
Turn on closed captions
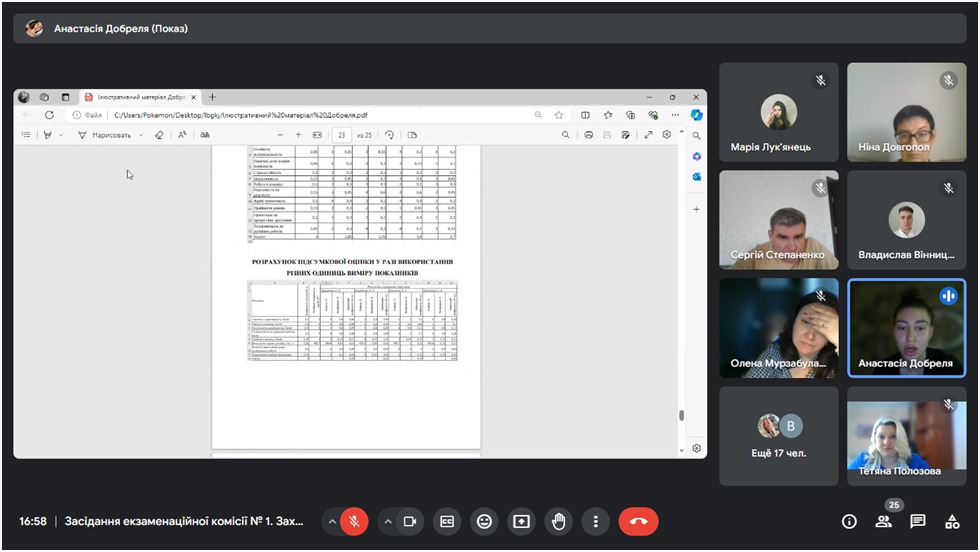448,521
